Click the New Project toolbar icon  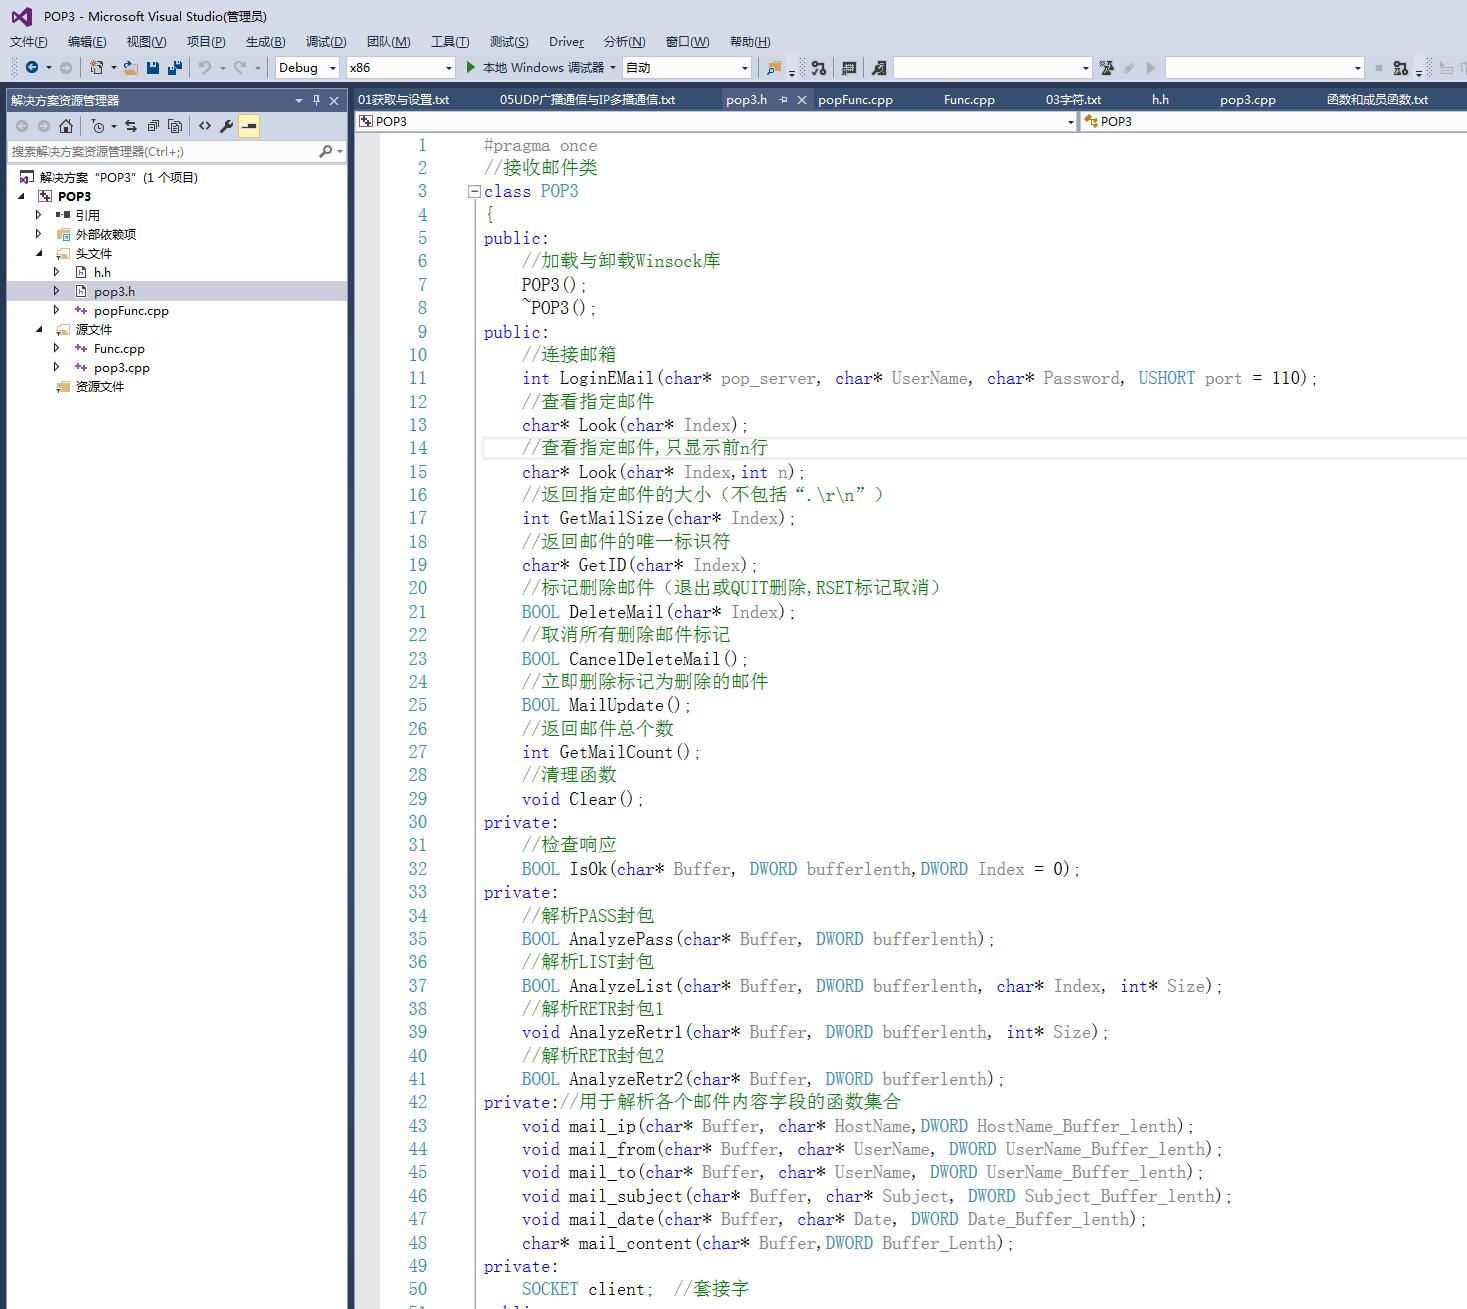point(96,67)
